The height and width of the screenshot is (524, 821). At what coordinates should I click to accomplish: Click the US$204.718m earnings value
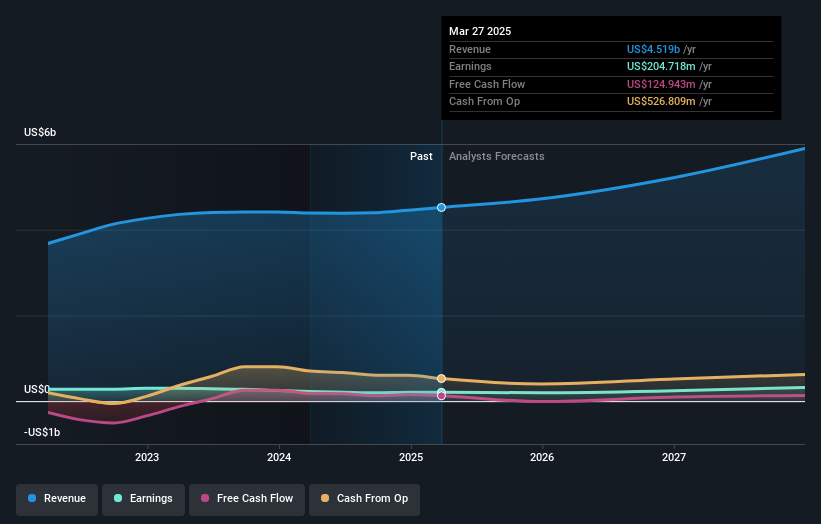pos(661,66)
